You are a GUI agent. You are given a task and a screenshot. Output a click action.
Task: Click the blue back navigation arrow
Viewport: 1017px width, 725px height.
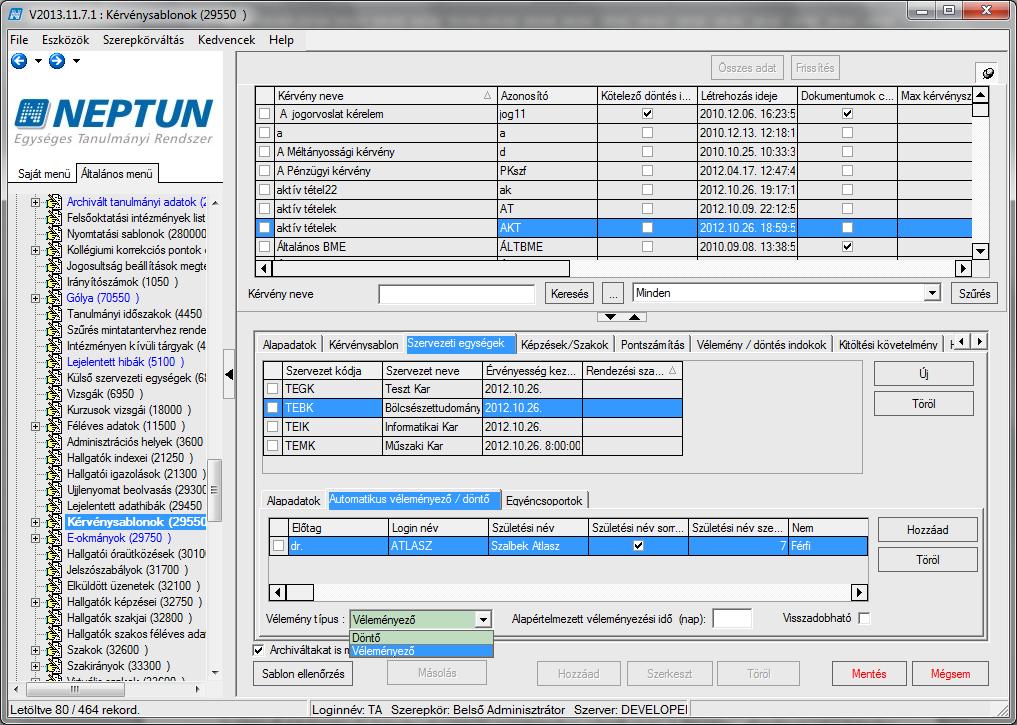click(19, 61)
